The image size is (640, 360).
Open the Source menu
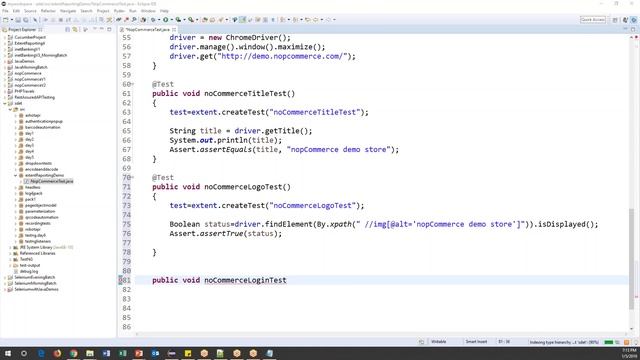30,11
